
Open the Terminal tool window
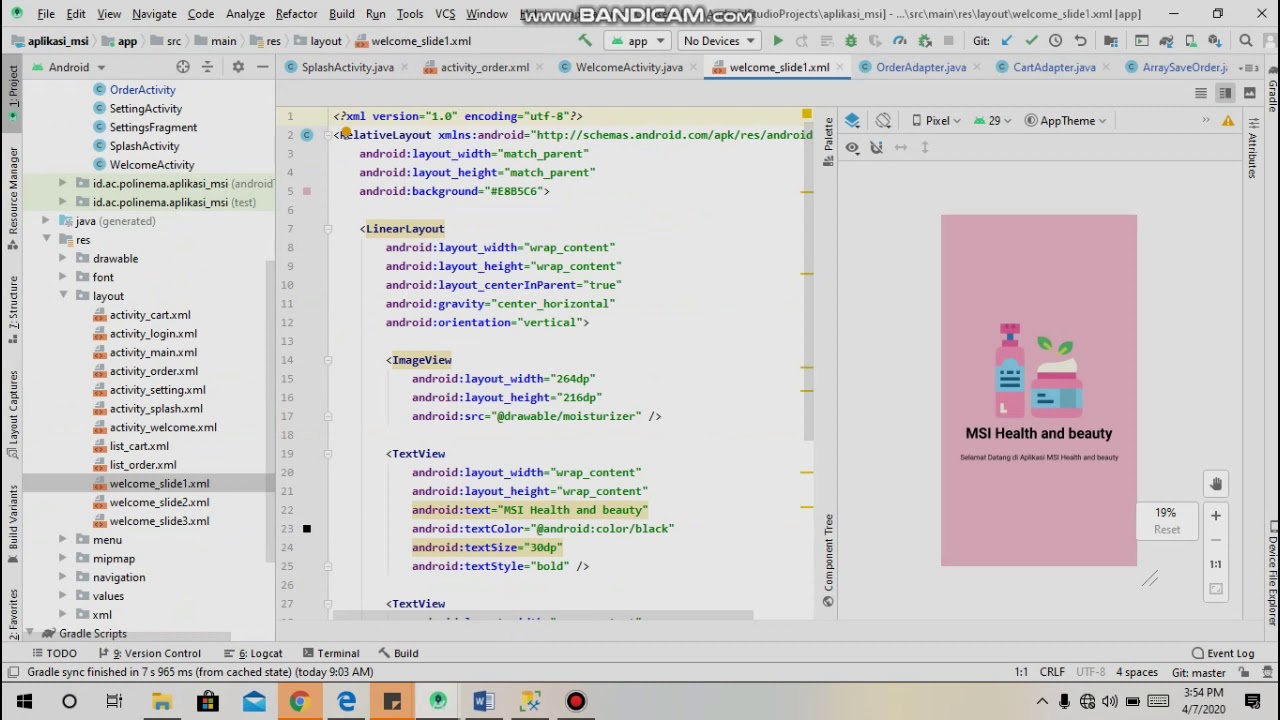(330, 653)
